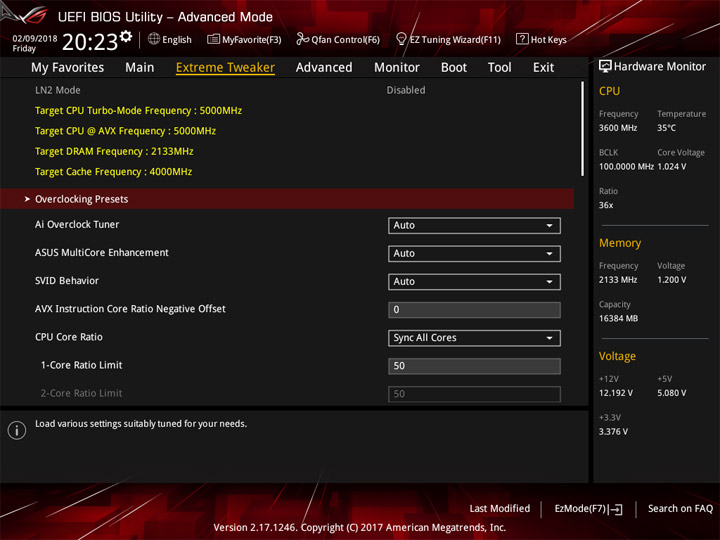
Task: Click LN2 Mode Disabled value
Action: [x=405, y=90]
